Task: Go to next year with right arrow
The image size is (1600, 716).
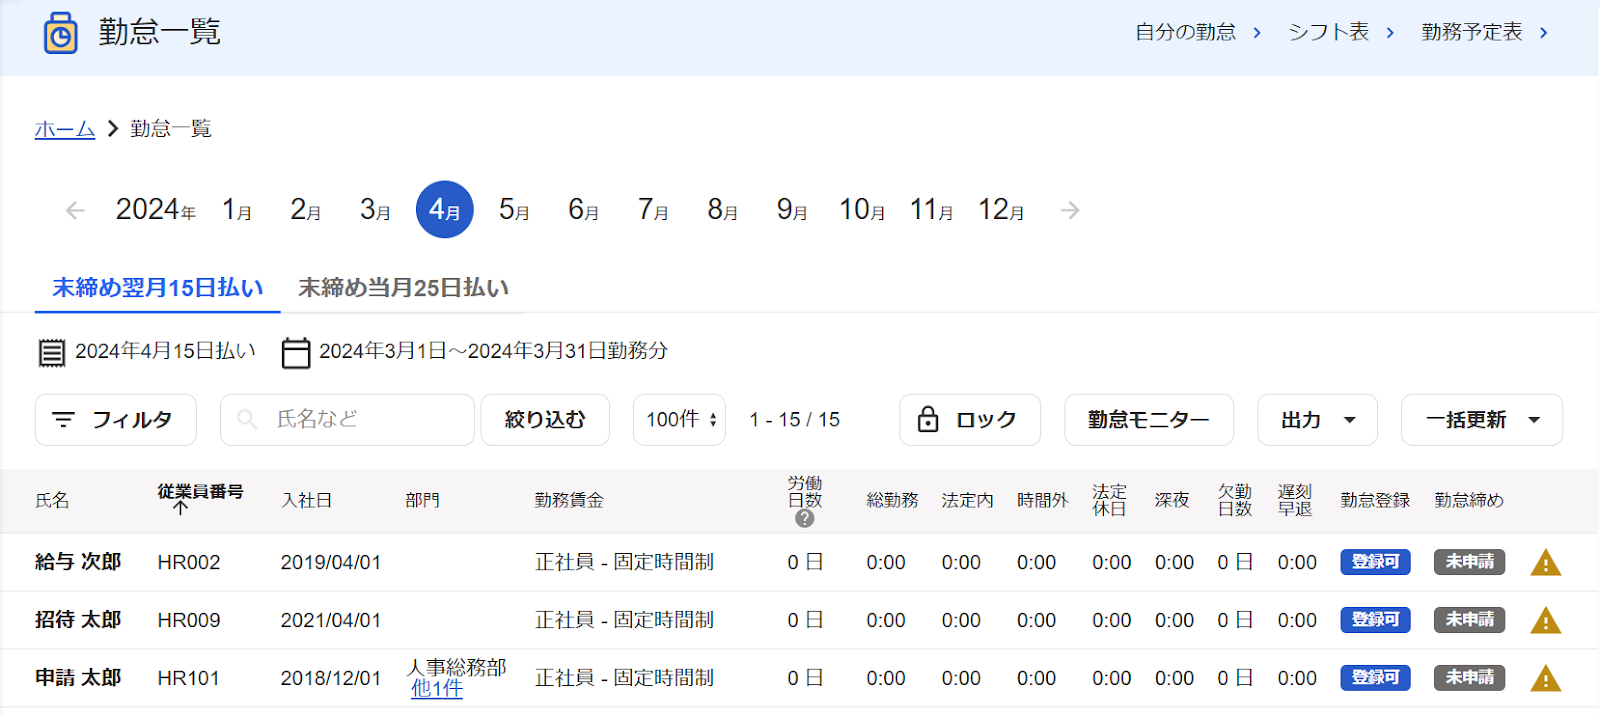Action: pos(1070,210)
